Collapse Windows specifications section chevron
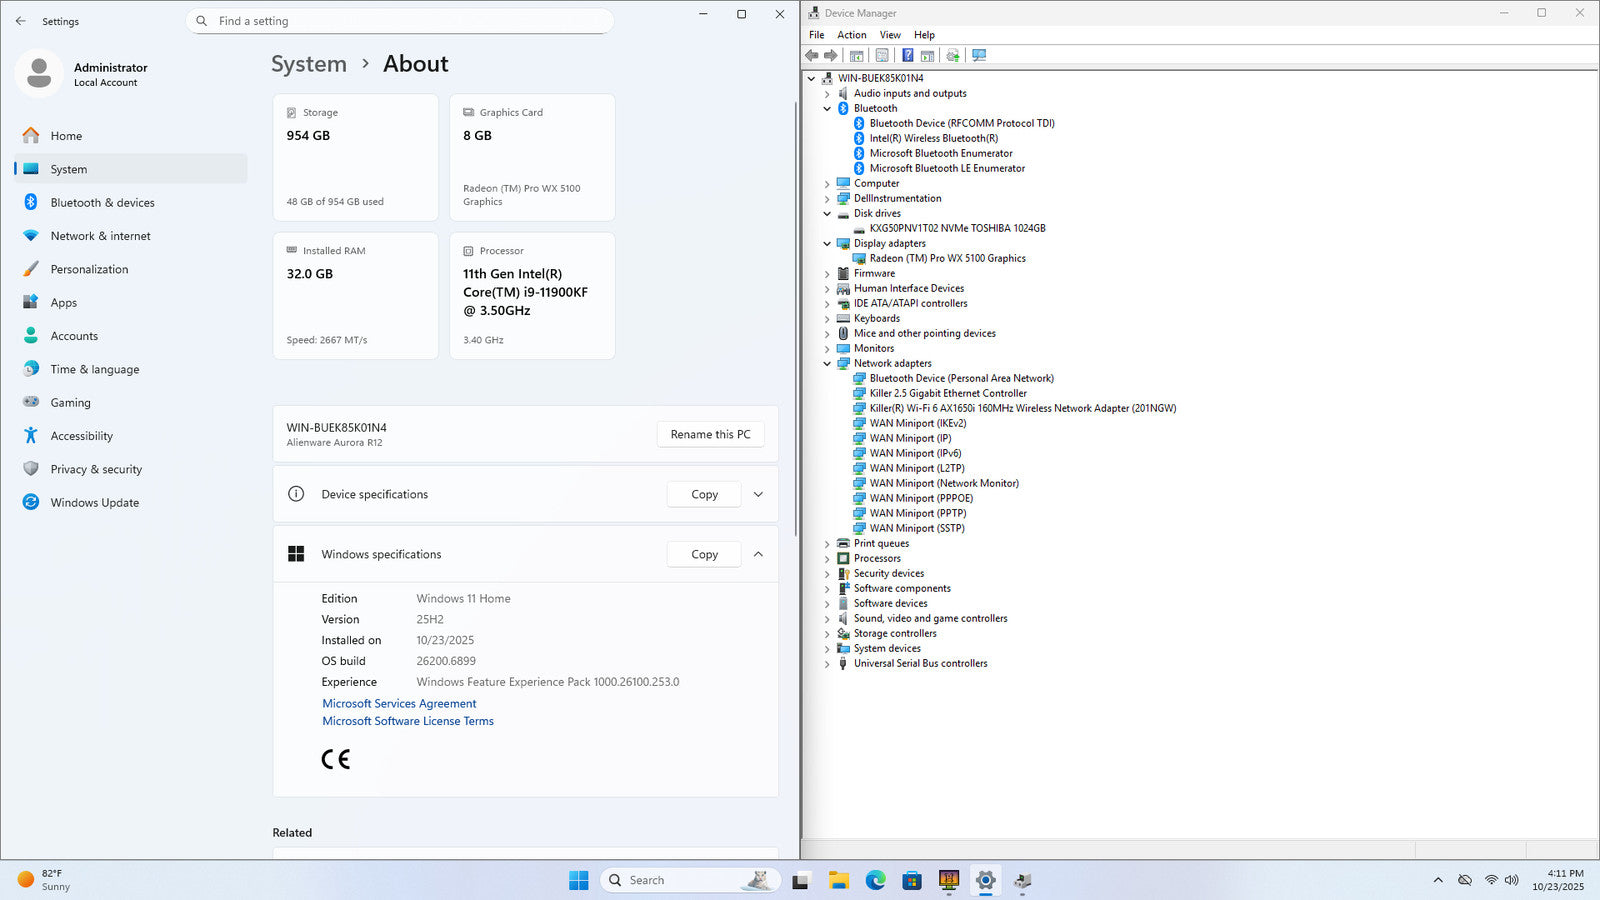1600x900 pixels. 758,555
